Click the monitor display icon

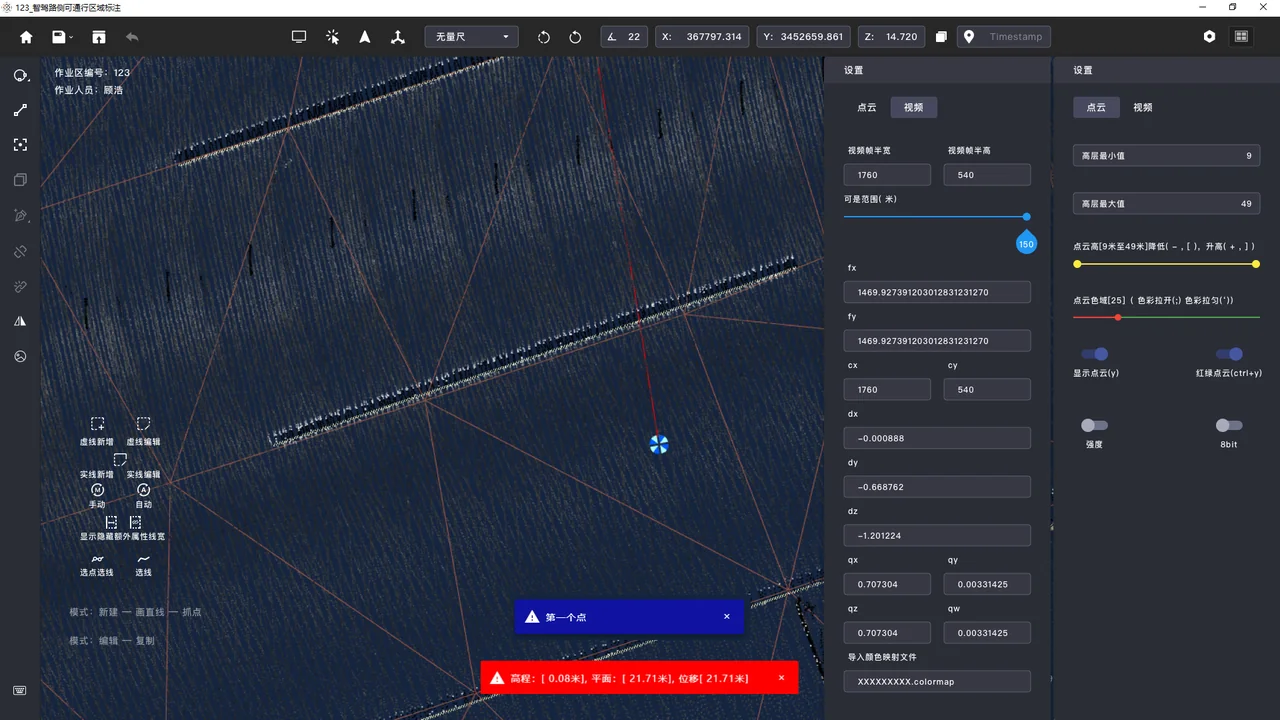[x=299, y=37]
